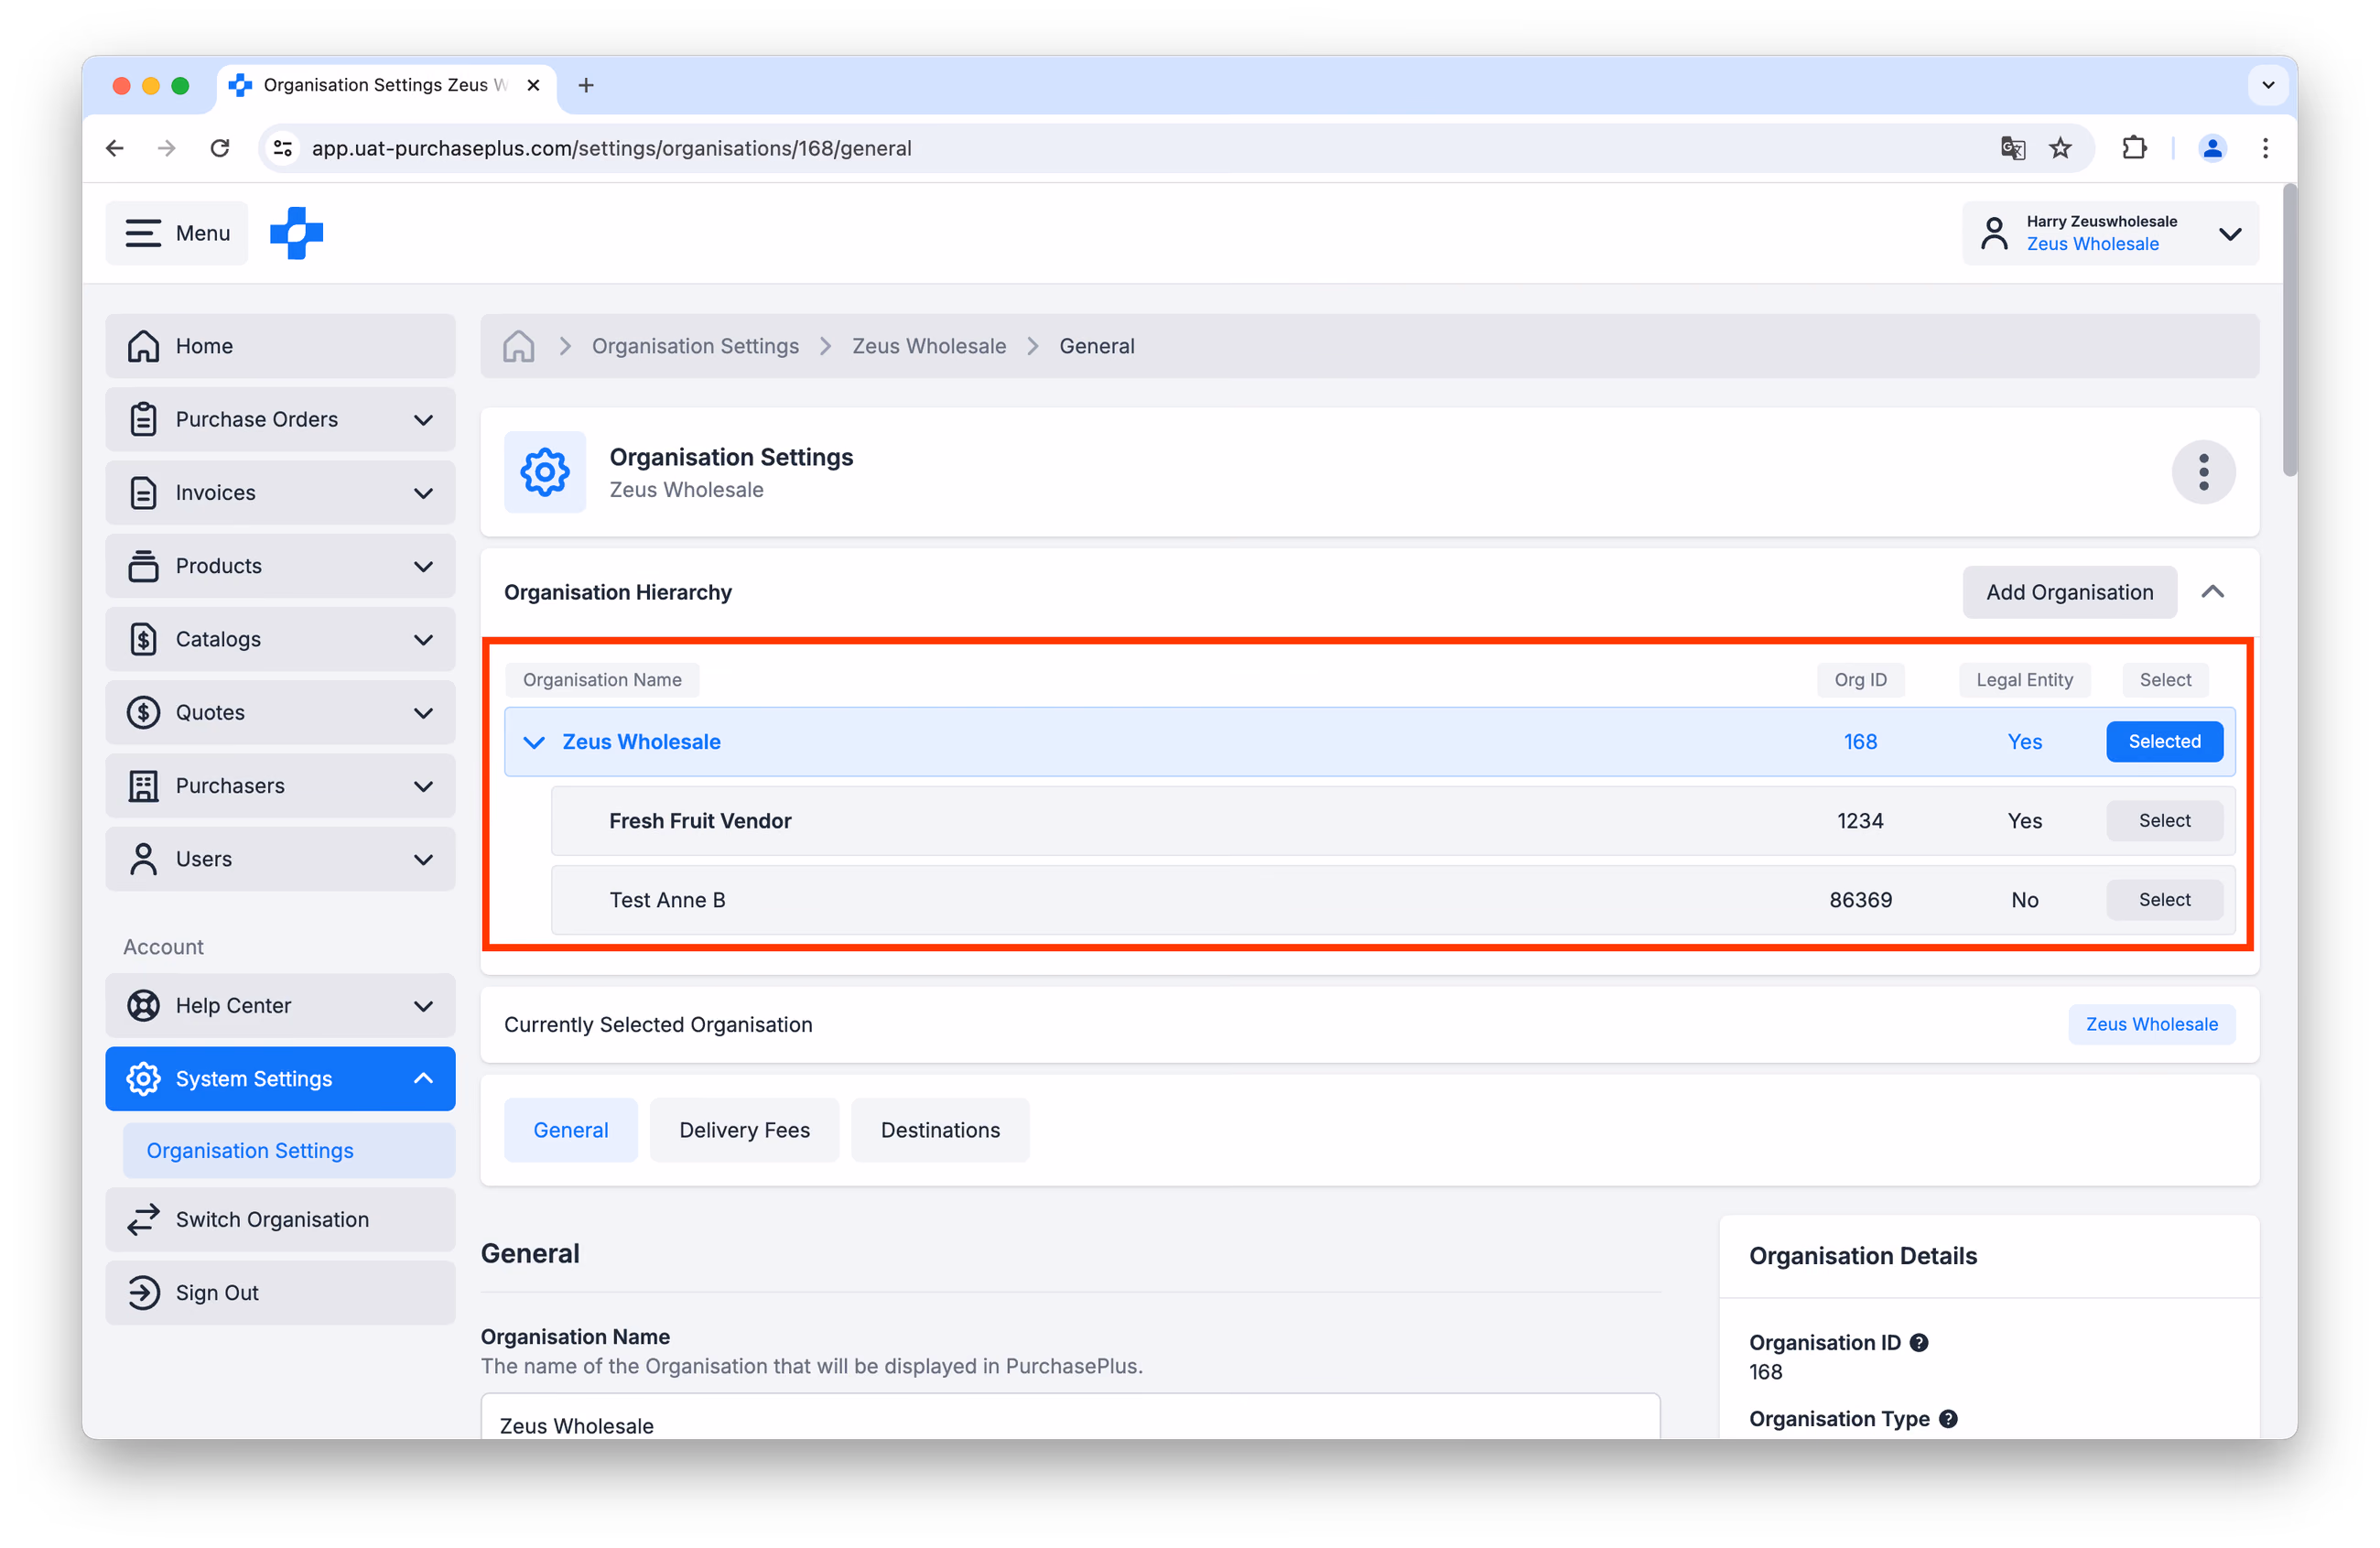Switch to the Destinations tab
The image size is (2380, 1548).
click(x=940, y=1130)
